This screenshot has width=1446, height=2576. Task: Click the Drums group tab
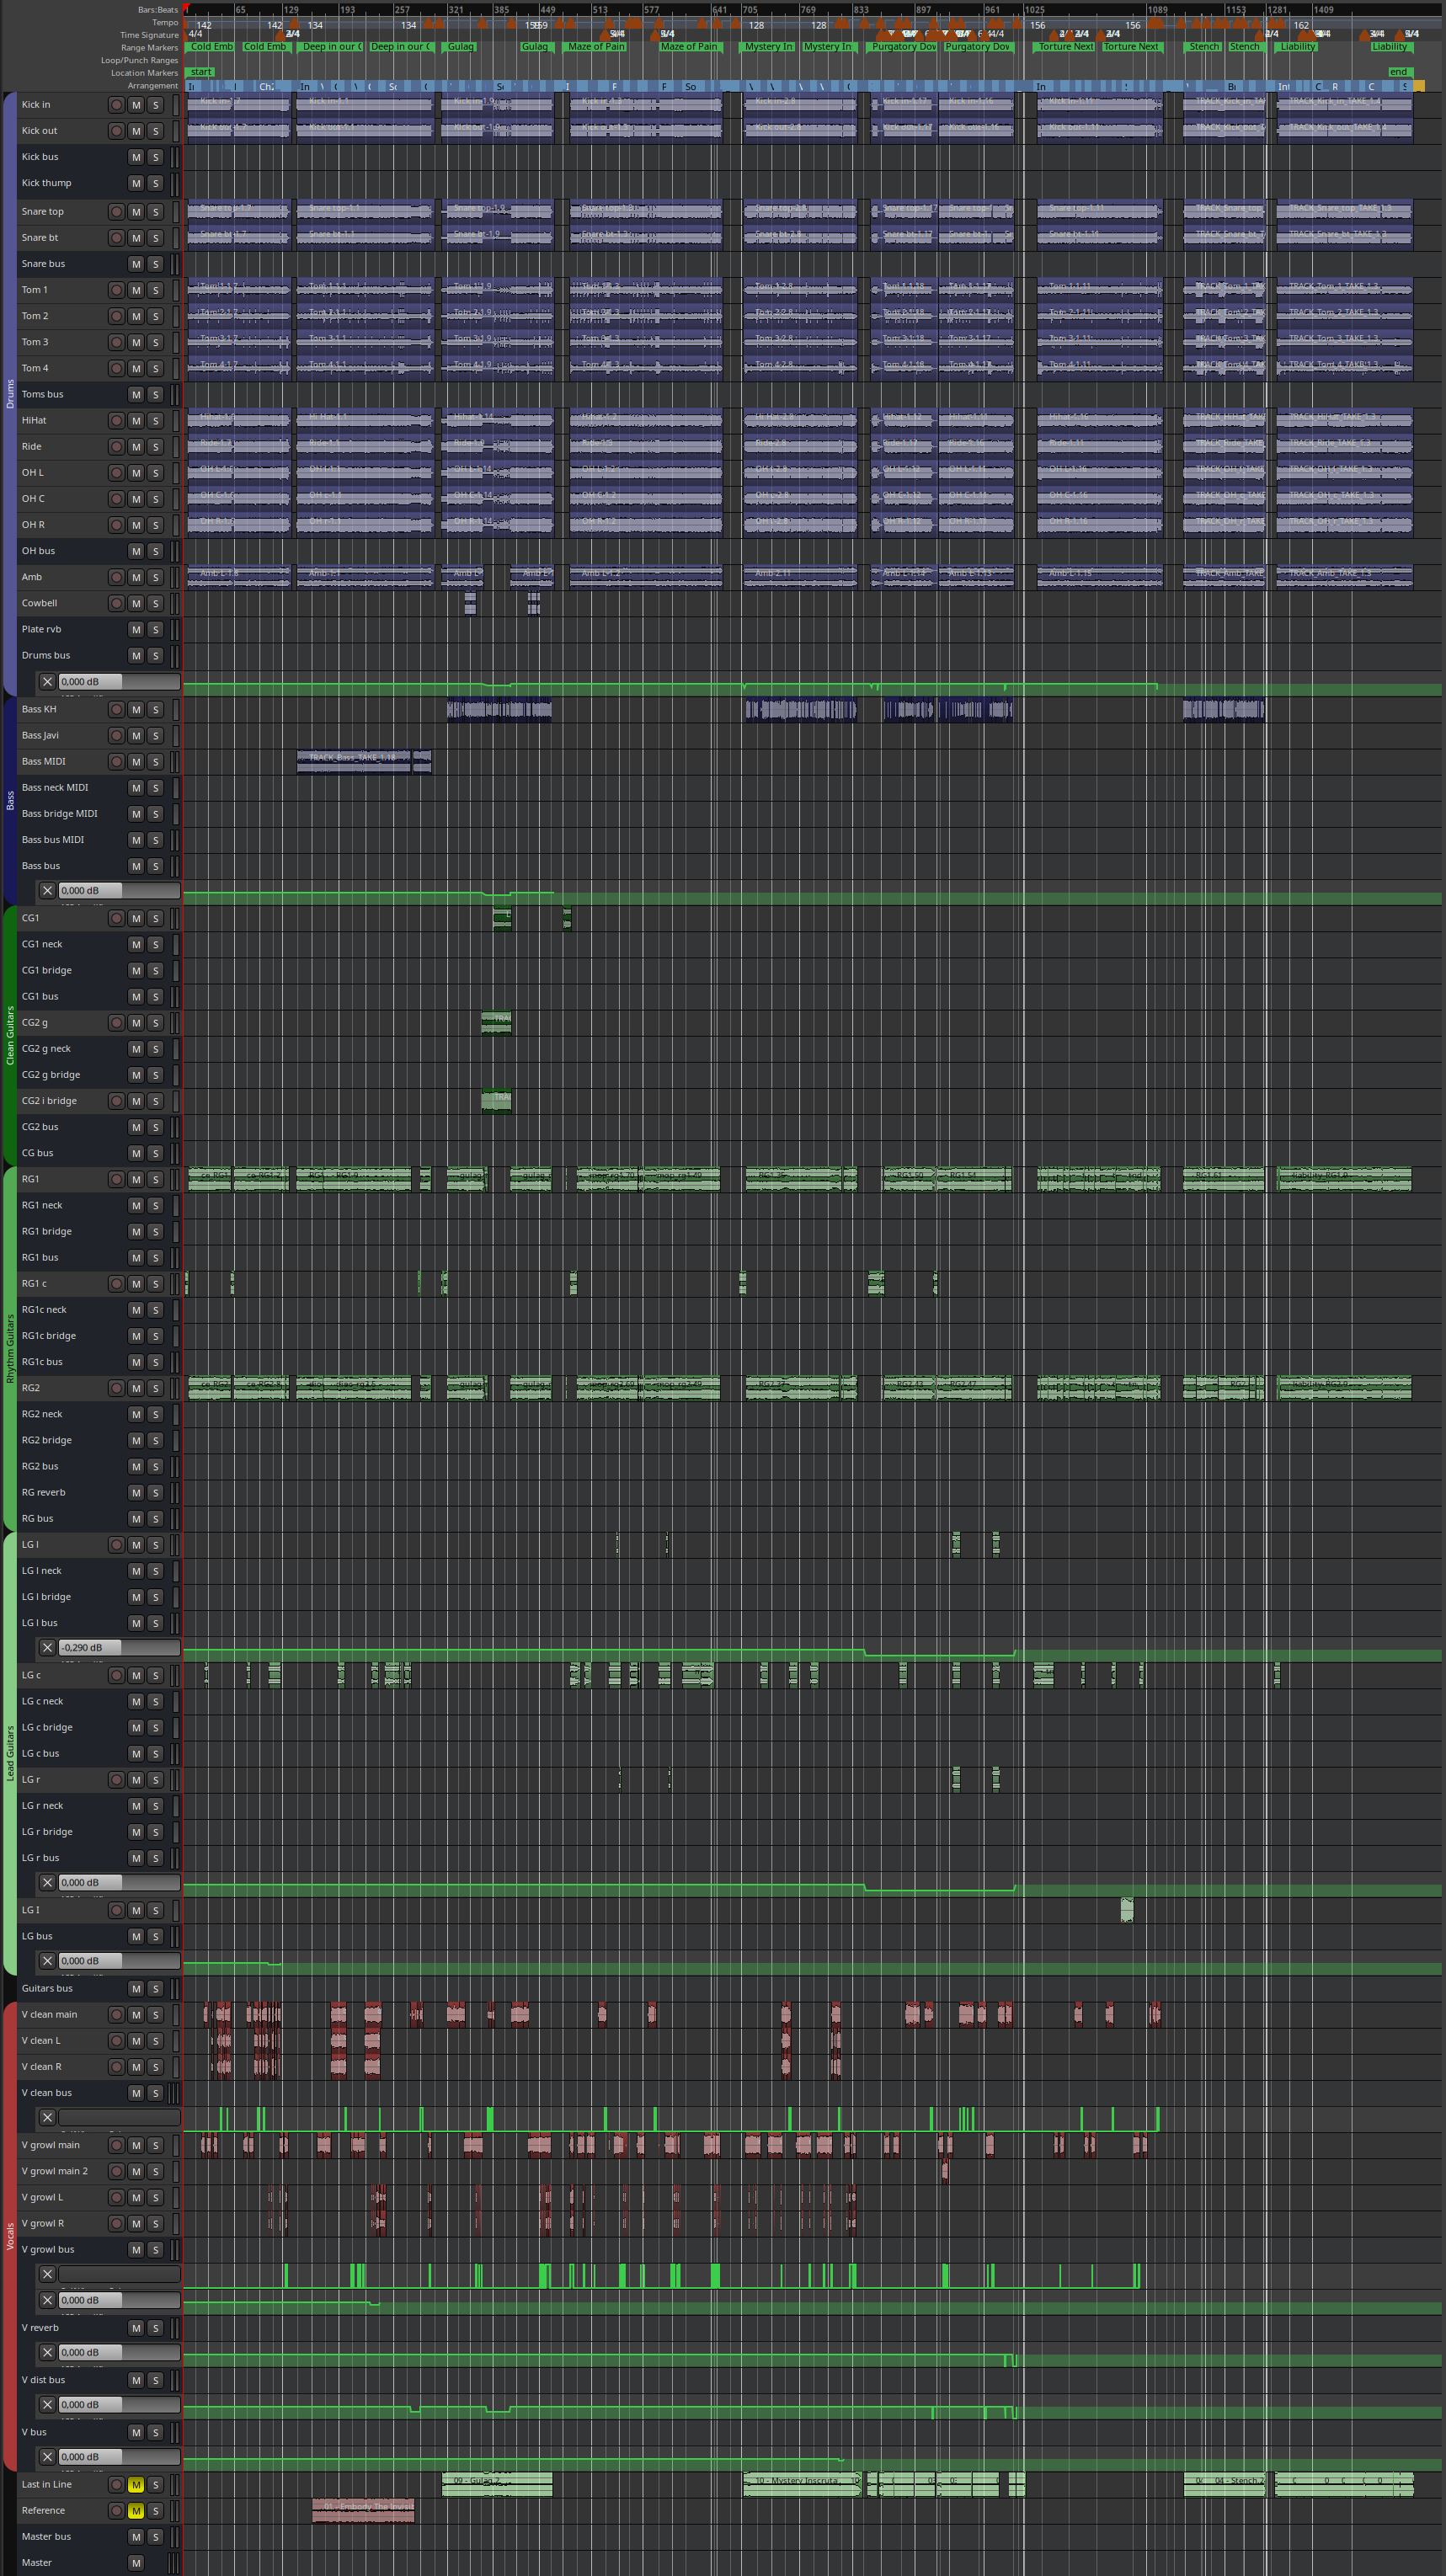tap(10, 394)
